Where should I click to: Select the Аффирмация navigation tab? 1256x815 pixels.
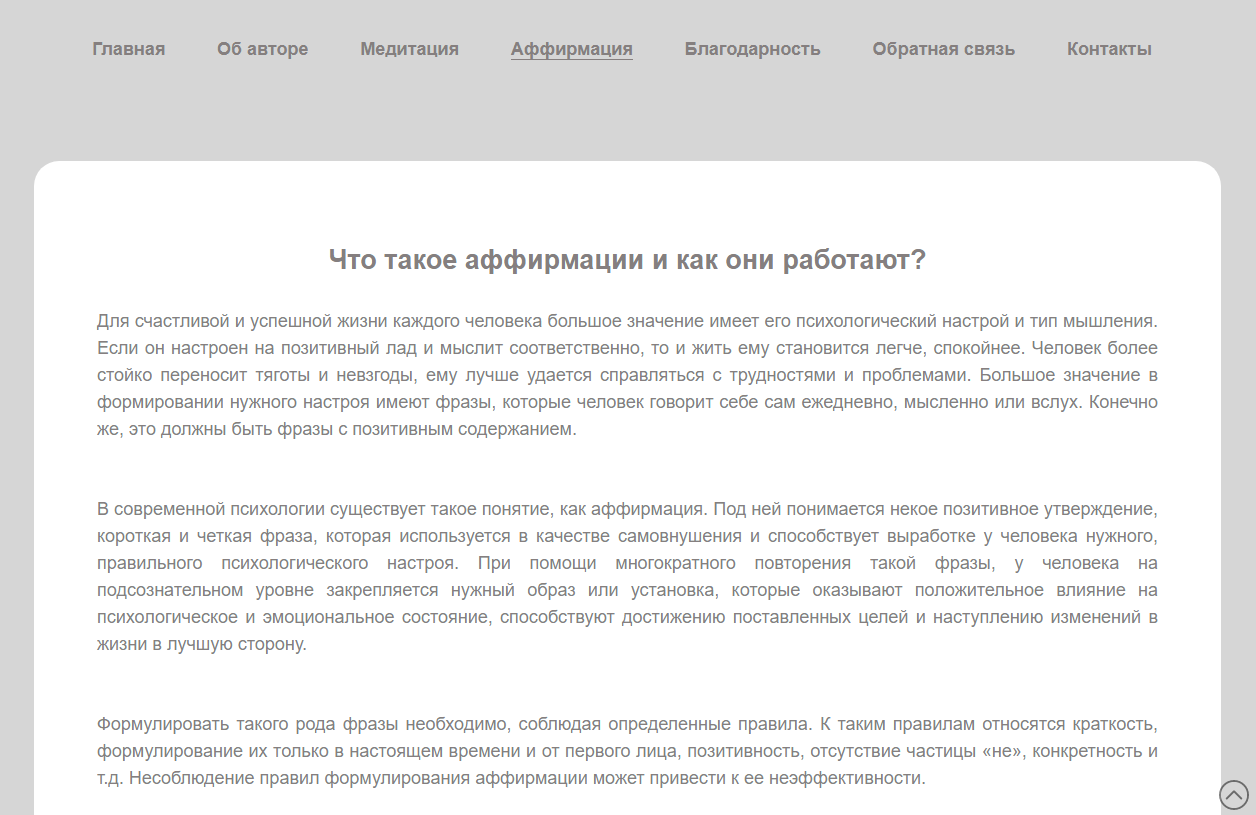coord(571,49)
